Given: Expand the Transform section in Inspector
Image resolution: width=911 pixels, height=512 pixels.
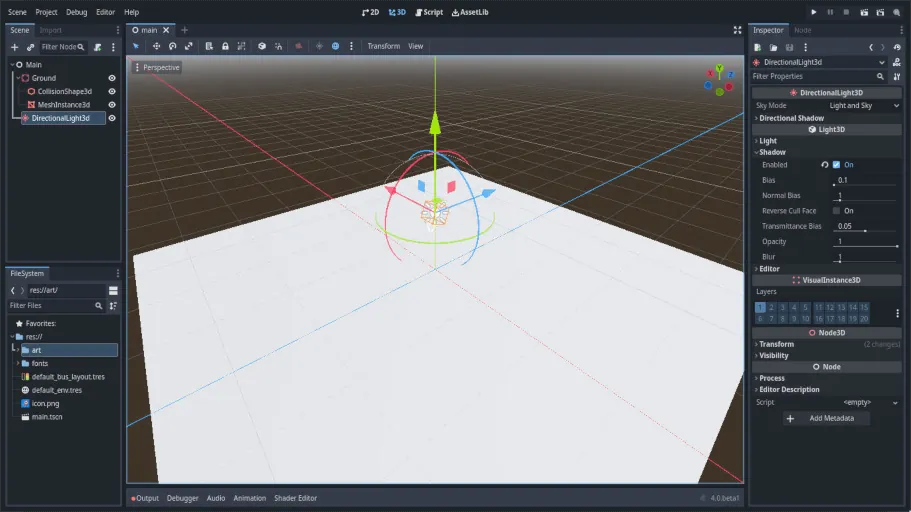Looking at the screenshot, I should (x=776, y=344).
